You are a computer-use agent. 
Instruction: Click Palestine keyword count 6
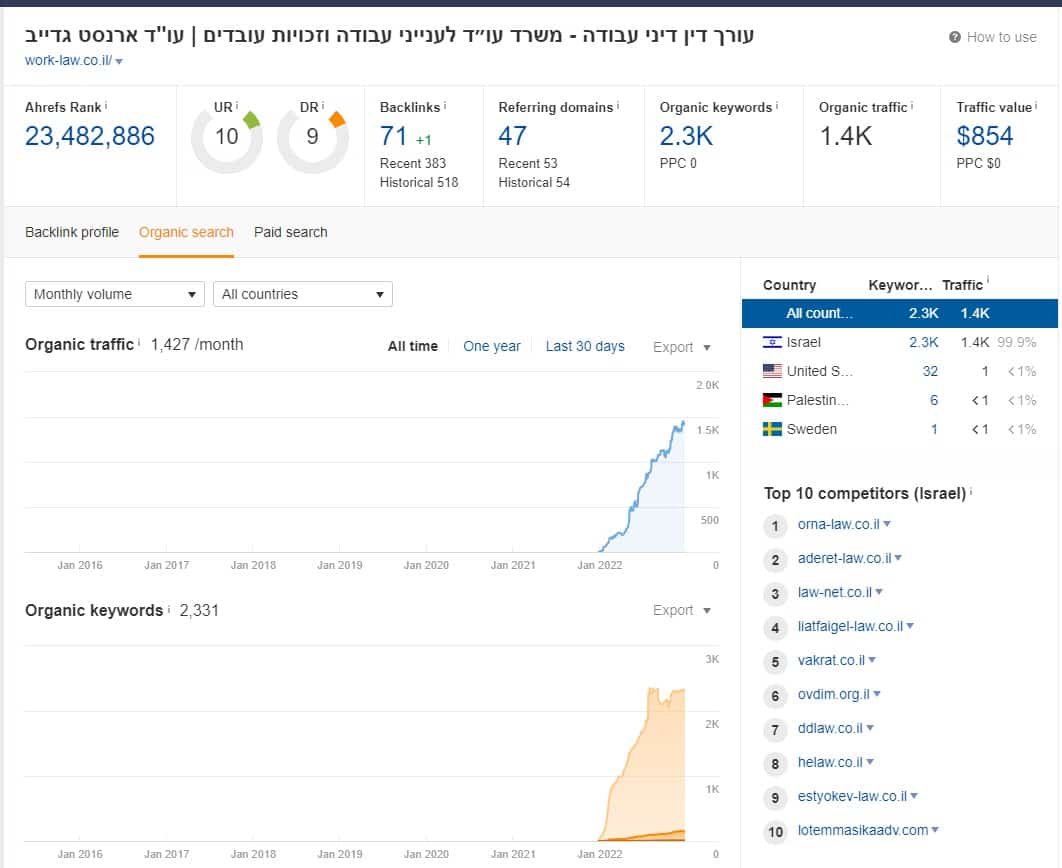pyautogui.click(x=934, y=400)
